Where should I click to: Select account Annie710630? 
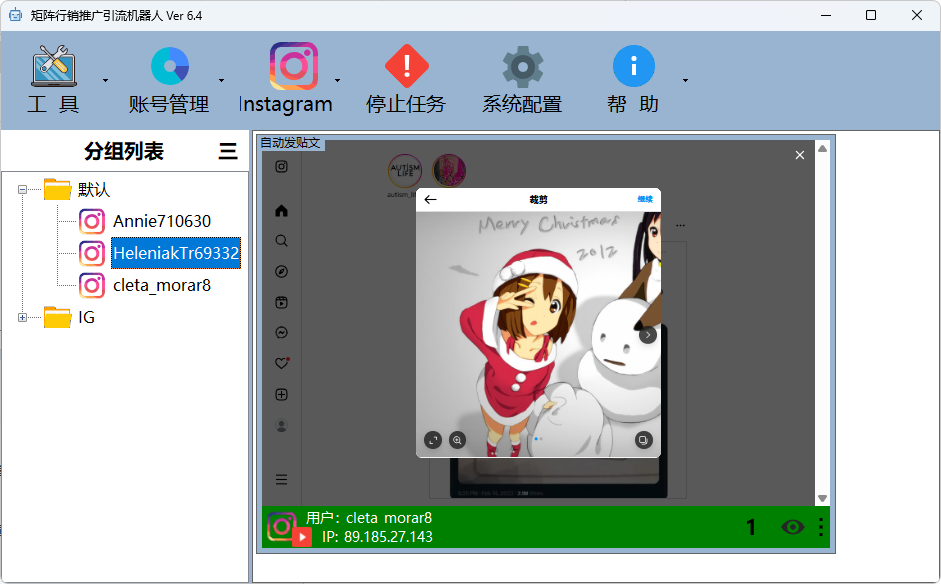pos(162,221)
